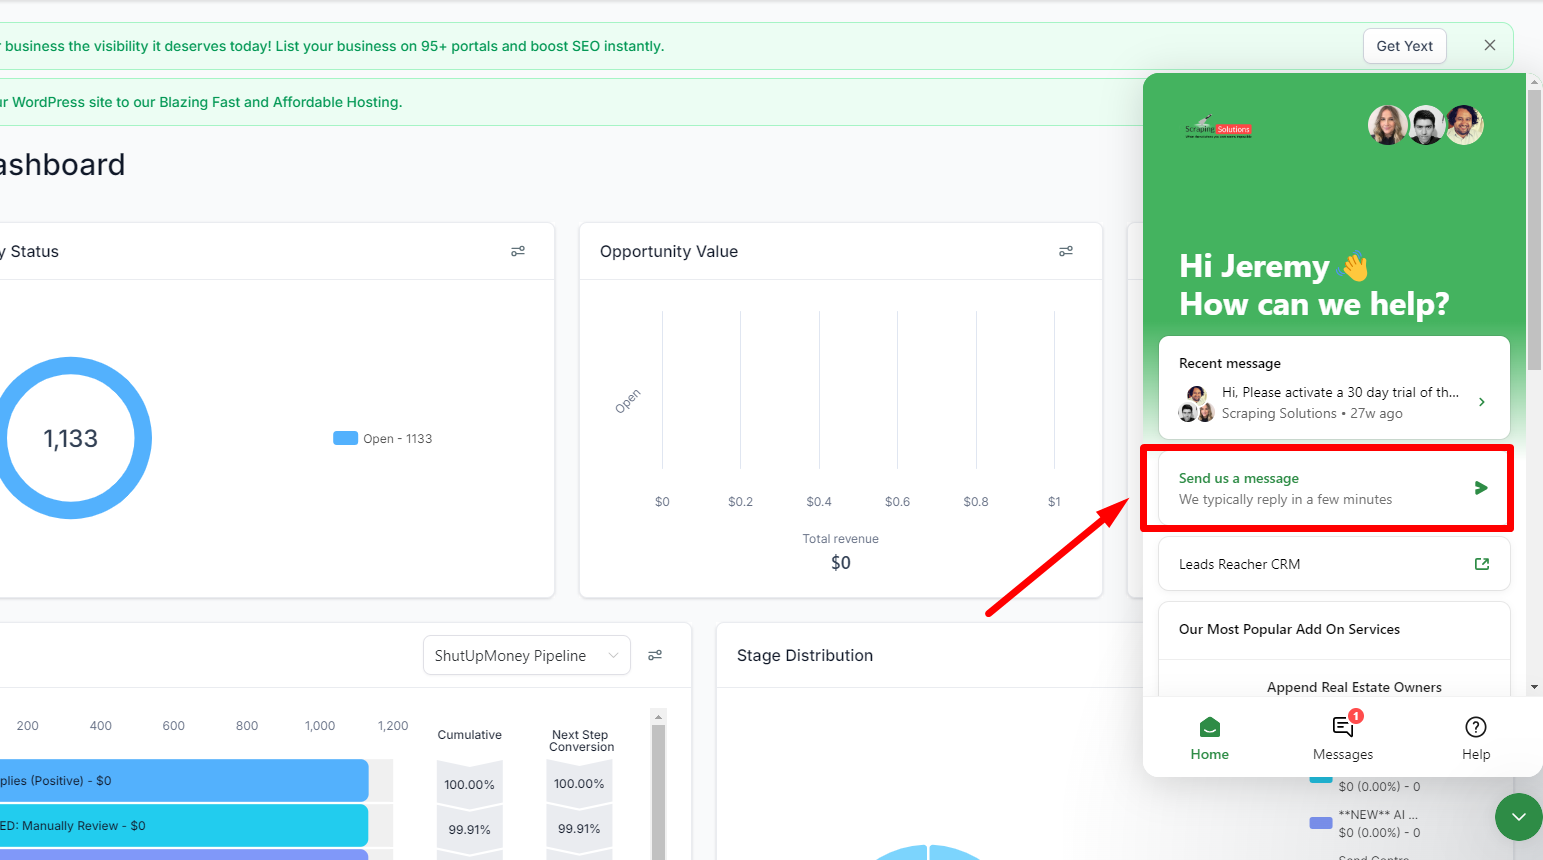Click the WordPress Blazing Fast Hosting banner text
1543x860 pixels.
pyautogui.click(x=201, y=102)
